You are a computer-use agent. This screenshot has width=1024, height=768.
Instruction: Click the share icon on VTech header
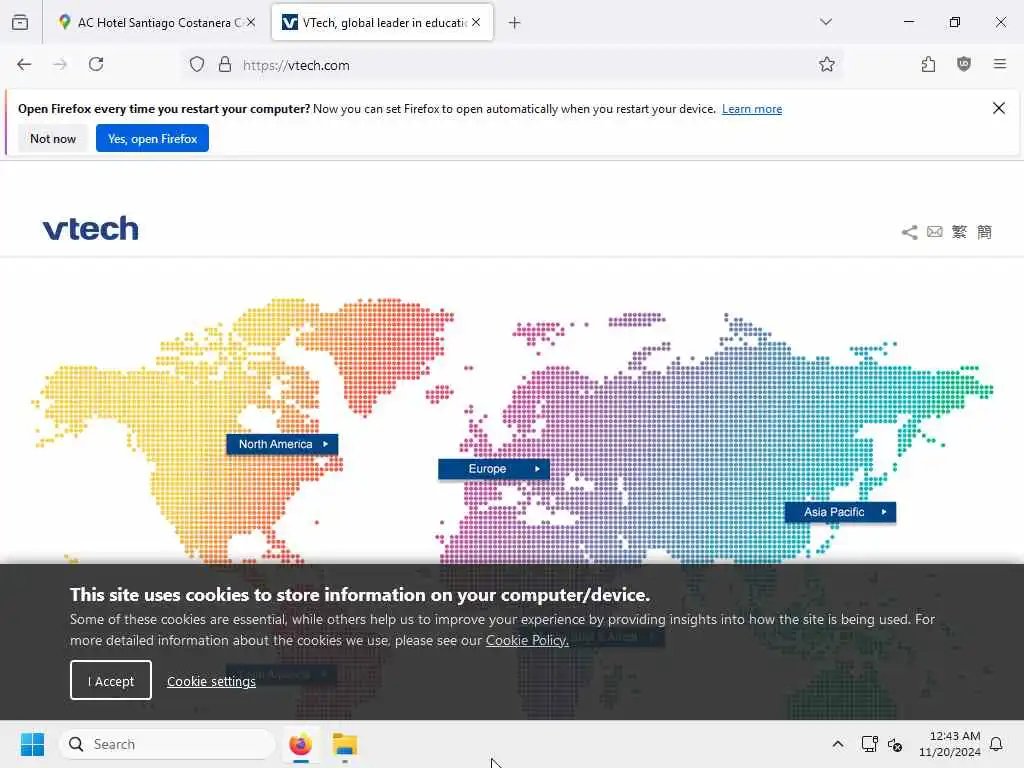[909, 232]
